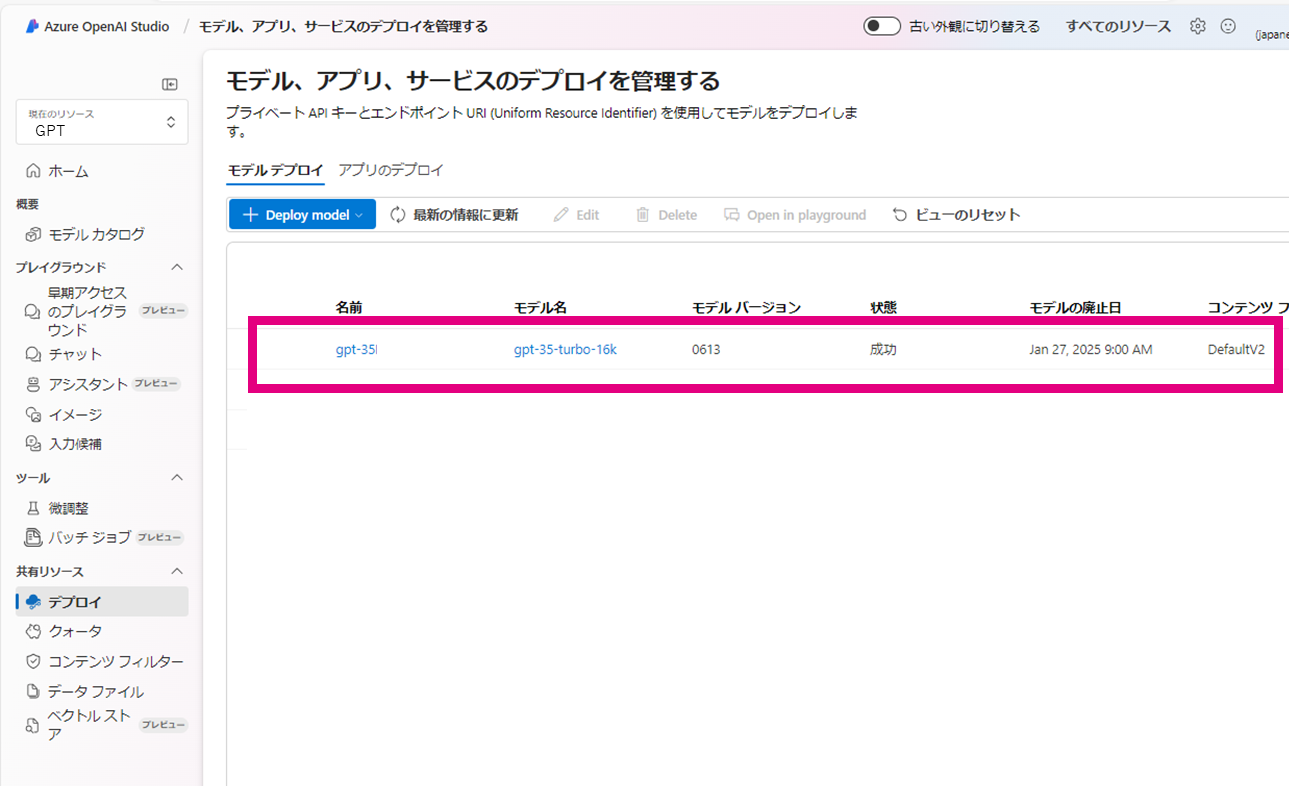
Task: Click the Azure OpenAI Studio logo icon
Action: pyautogui.click(x=32, y=27)
